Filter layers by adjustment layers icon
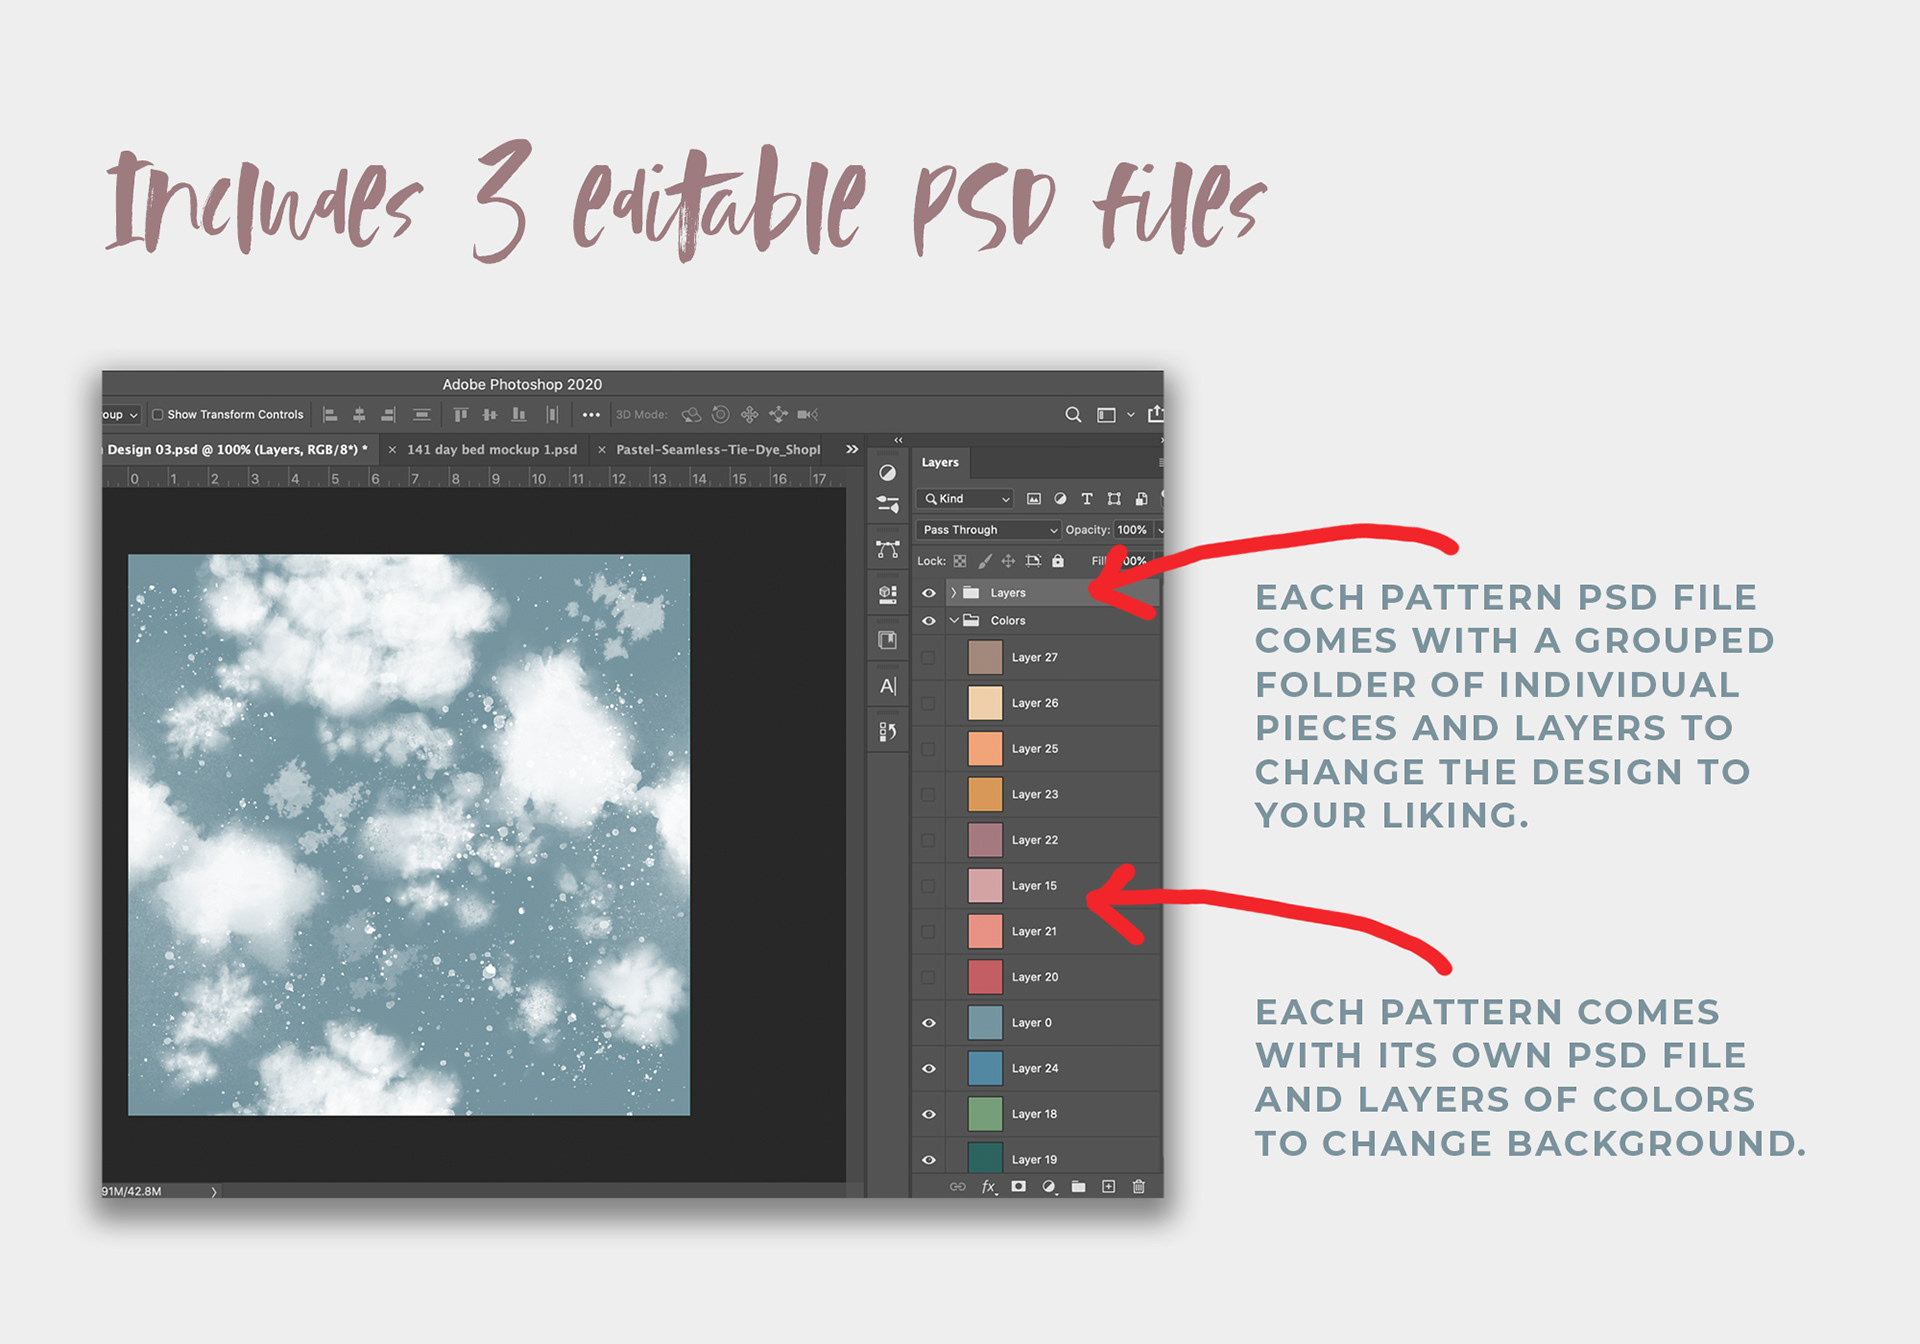Image resolution: width=1920 pixels, height=1344 pixels. (1060, 498)
